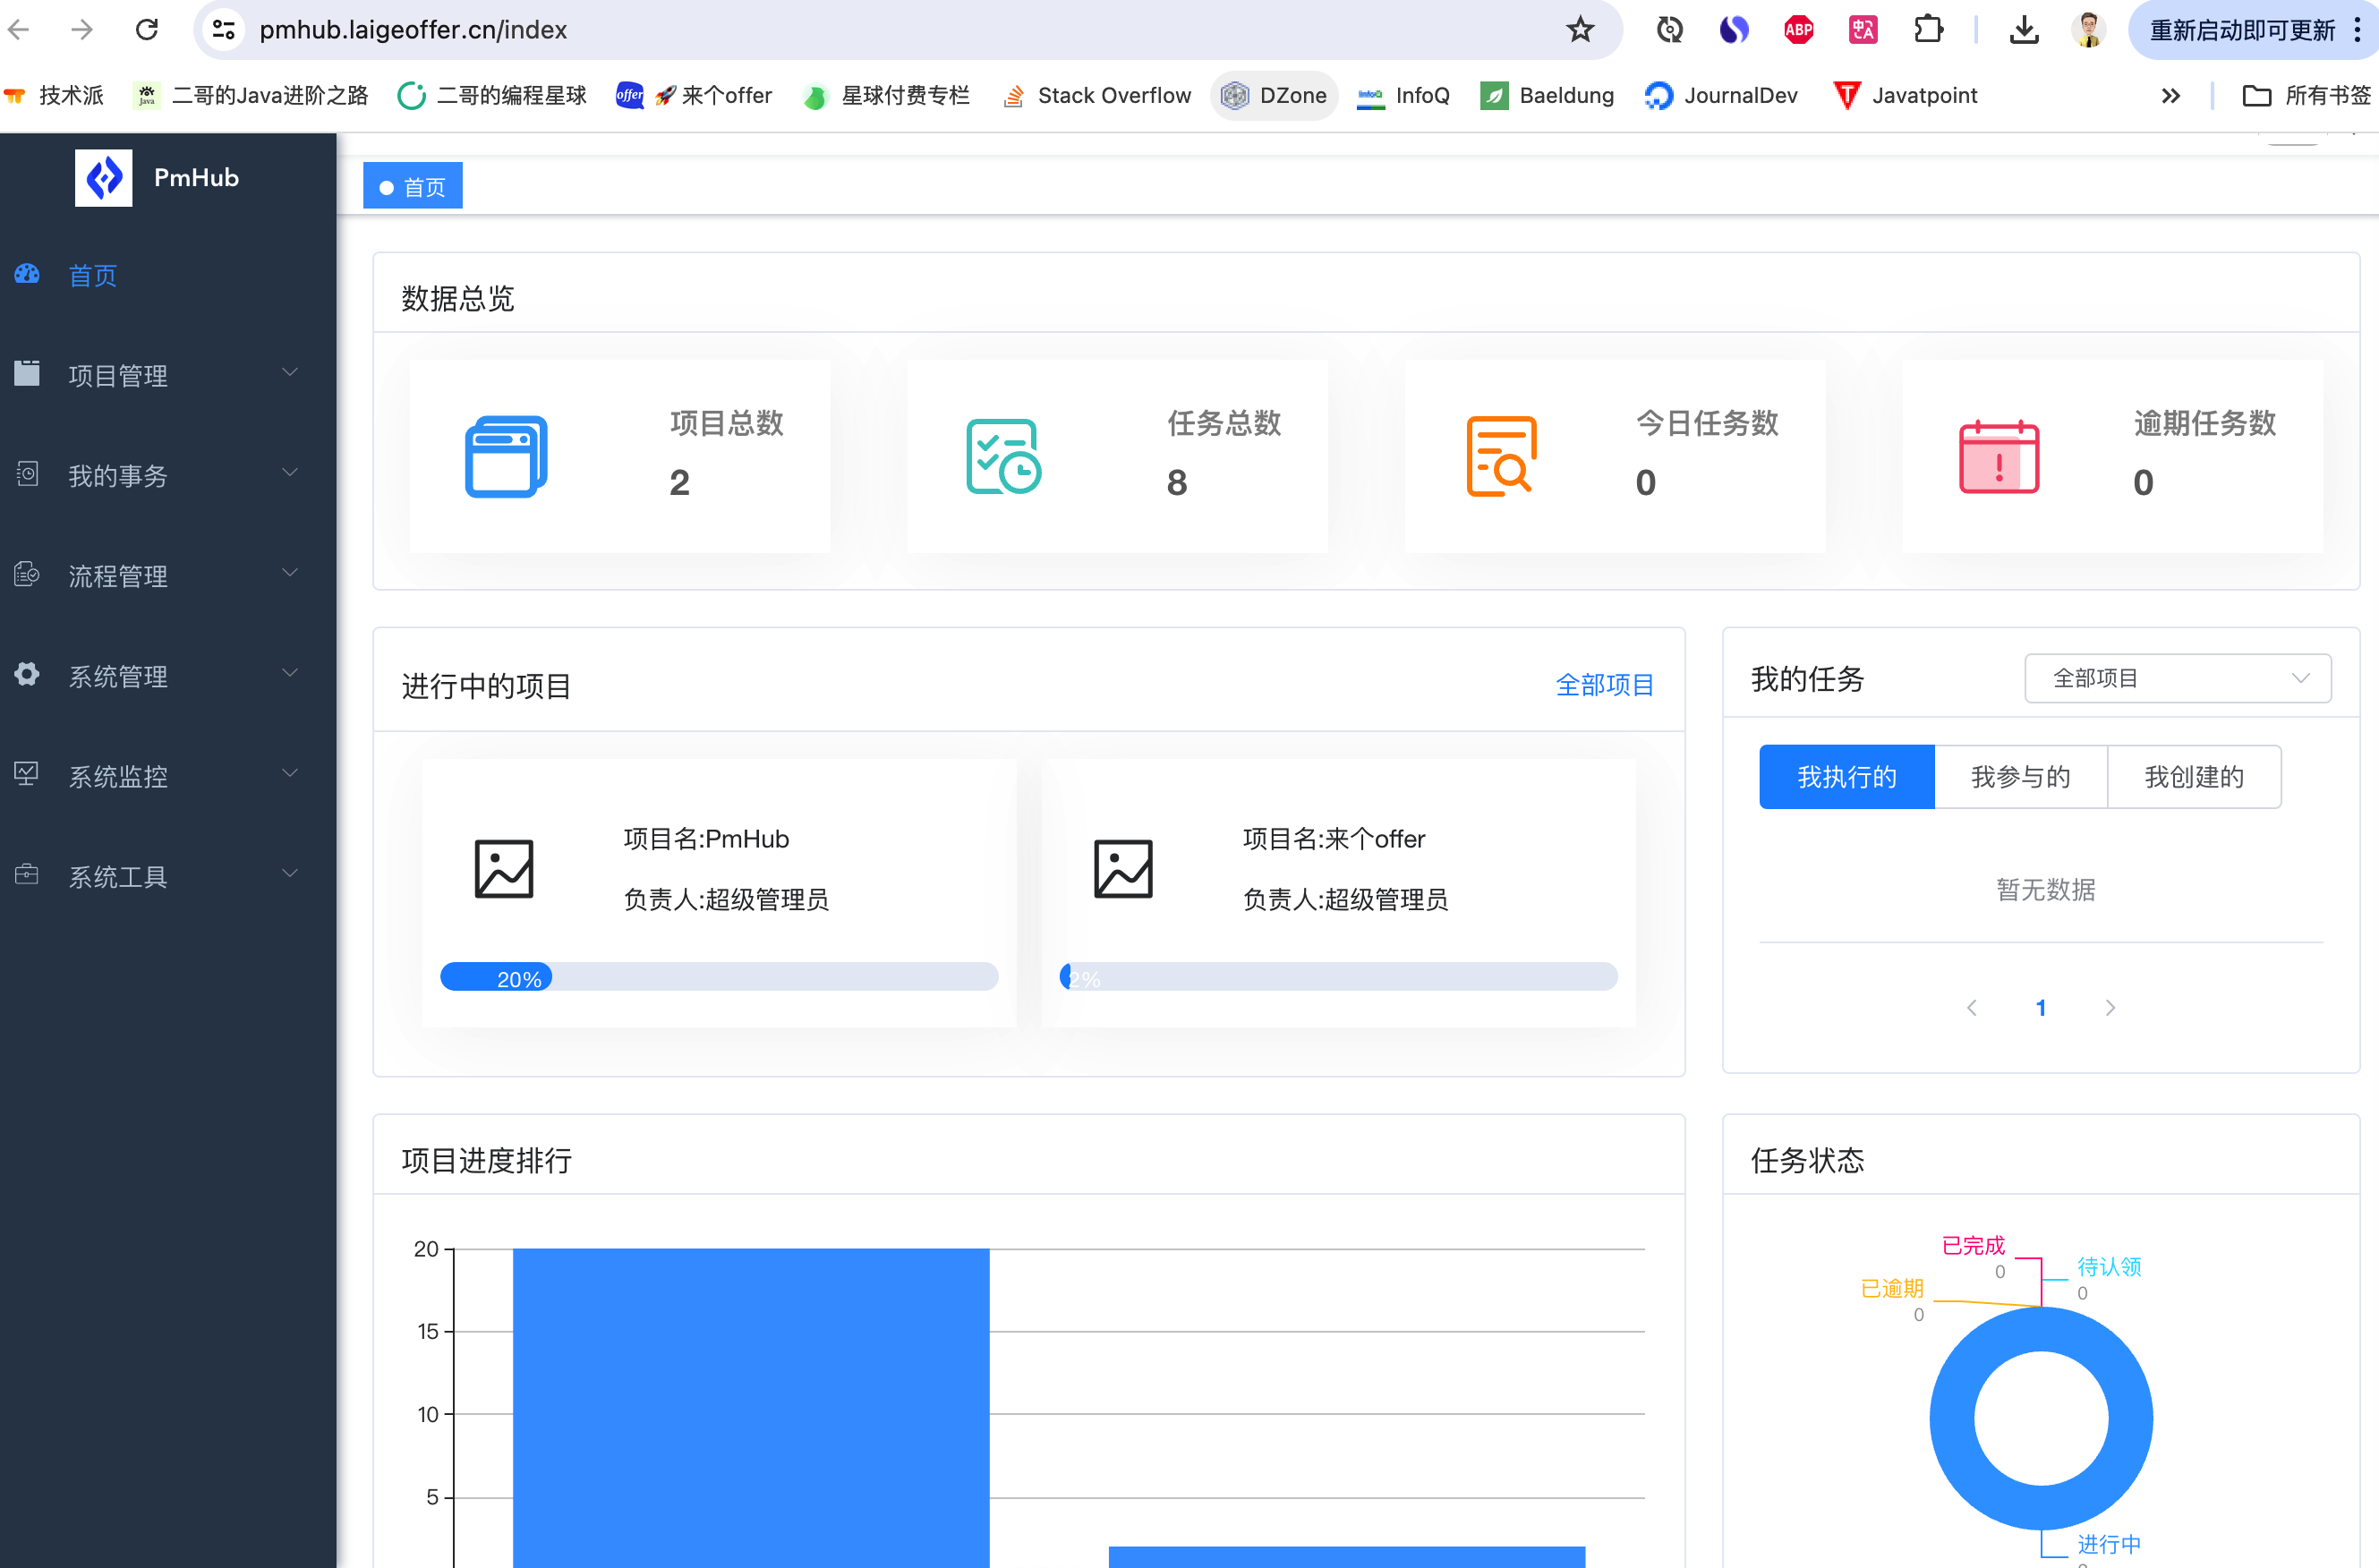Click the PmHub project 20% progress bar

point(719,977)
